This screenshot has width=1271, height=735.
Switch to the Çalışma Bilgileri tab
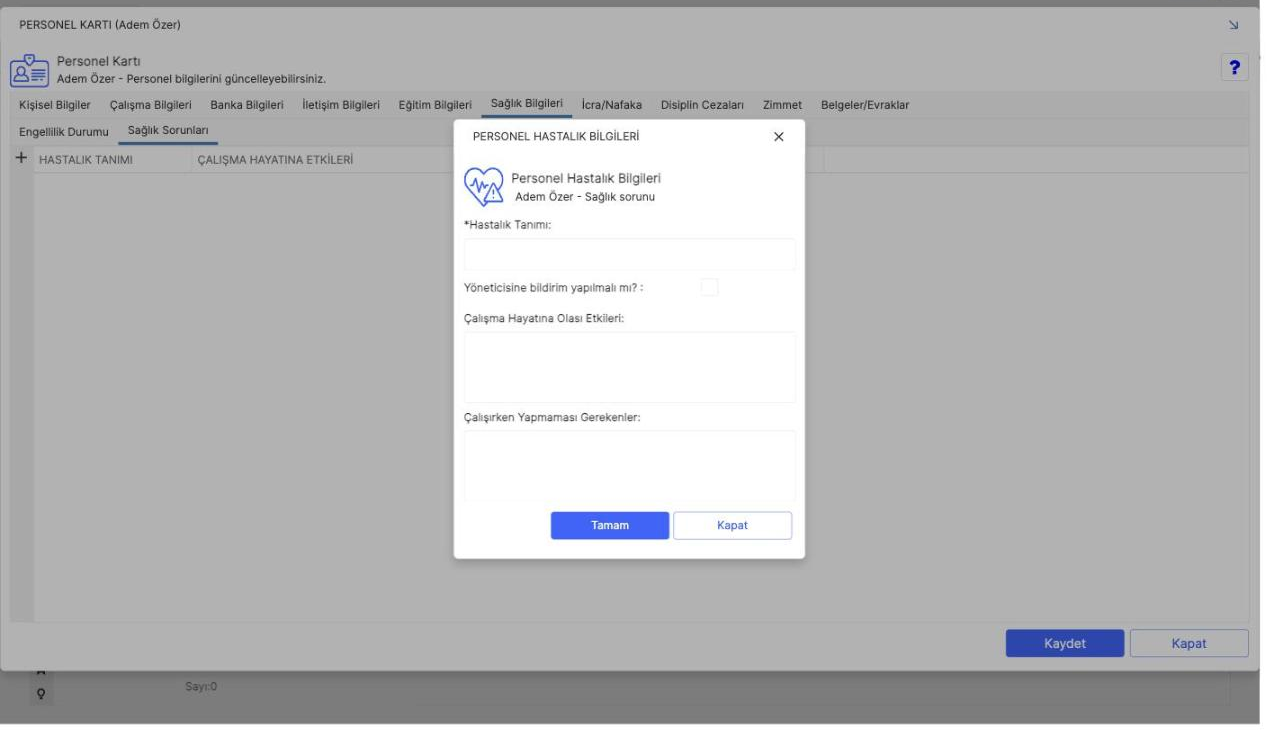tap(151, 105)
